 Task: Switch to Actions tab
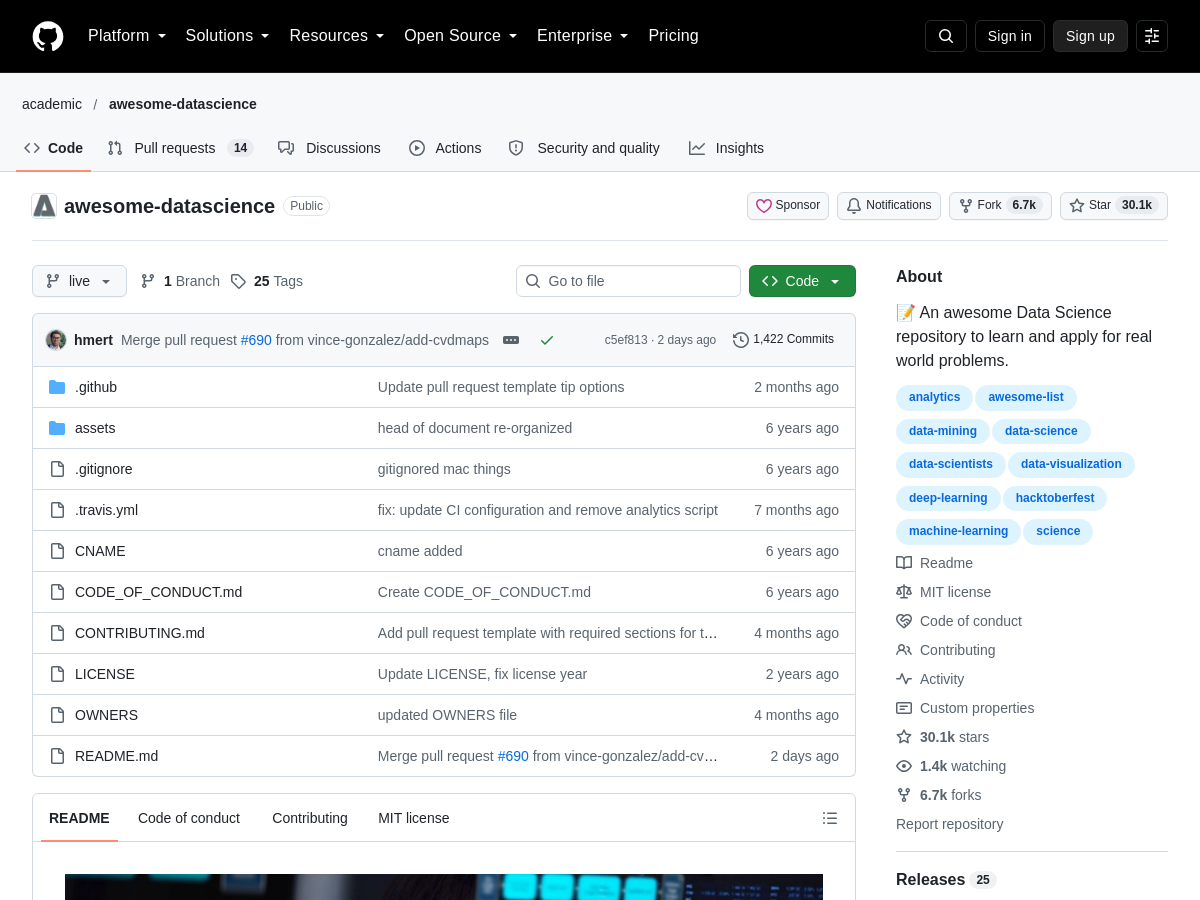pos(445,148)
